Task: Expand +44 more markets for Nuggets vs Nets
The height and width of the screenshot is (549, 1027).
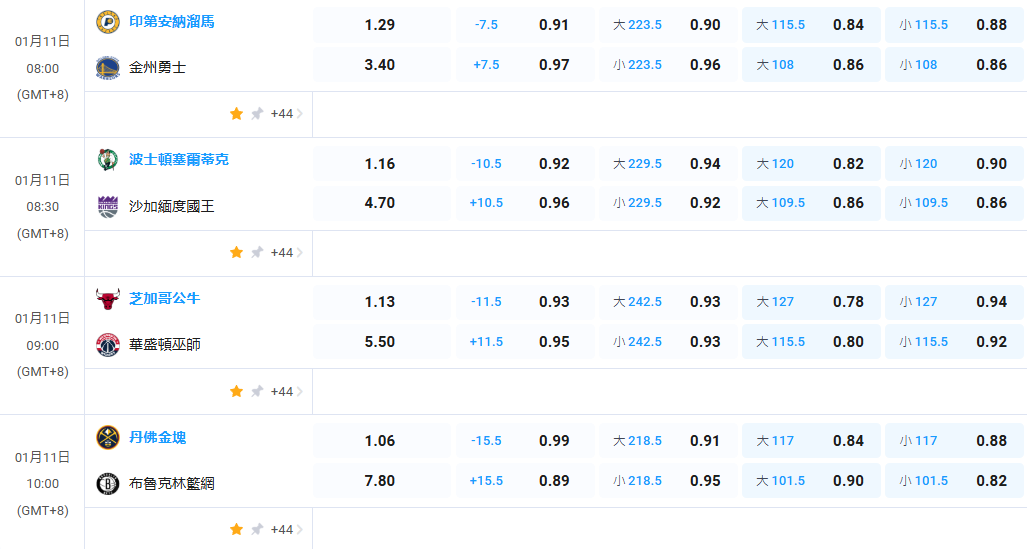Action: (286, 529)
